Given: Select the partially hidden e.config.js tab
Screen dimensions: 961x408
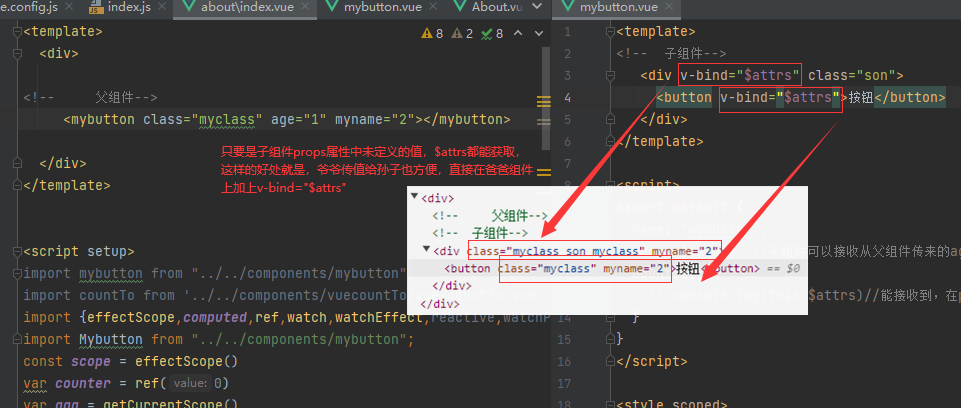Looking at the screenshot, I should tap(28, 7).
